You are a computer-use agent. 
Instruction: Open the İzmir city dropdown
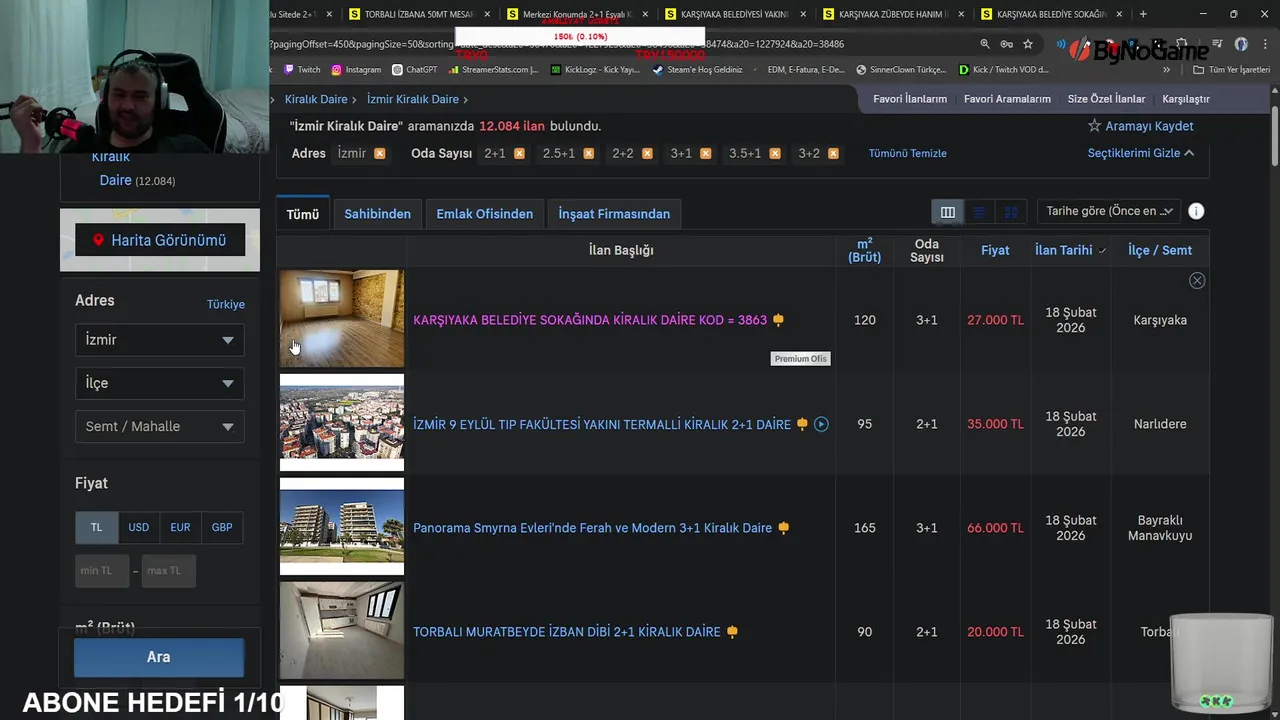point(159,340)
